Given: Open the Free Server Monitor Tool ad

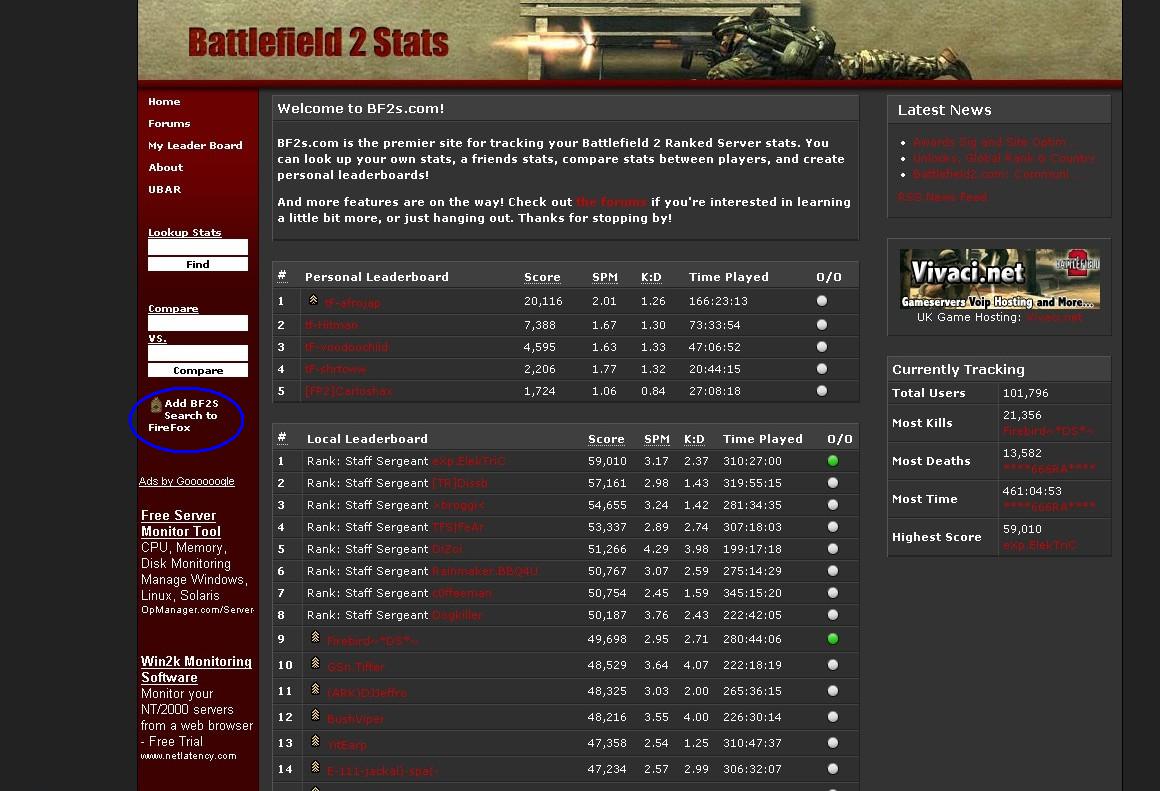Looking at the screenshot, I should coord(181,523).
